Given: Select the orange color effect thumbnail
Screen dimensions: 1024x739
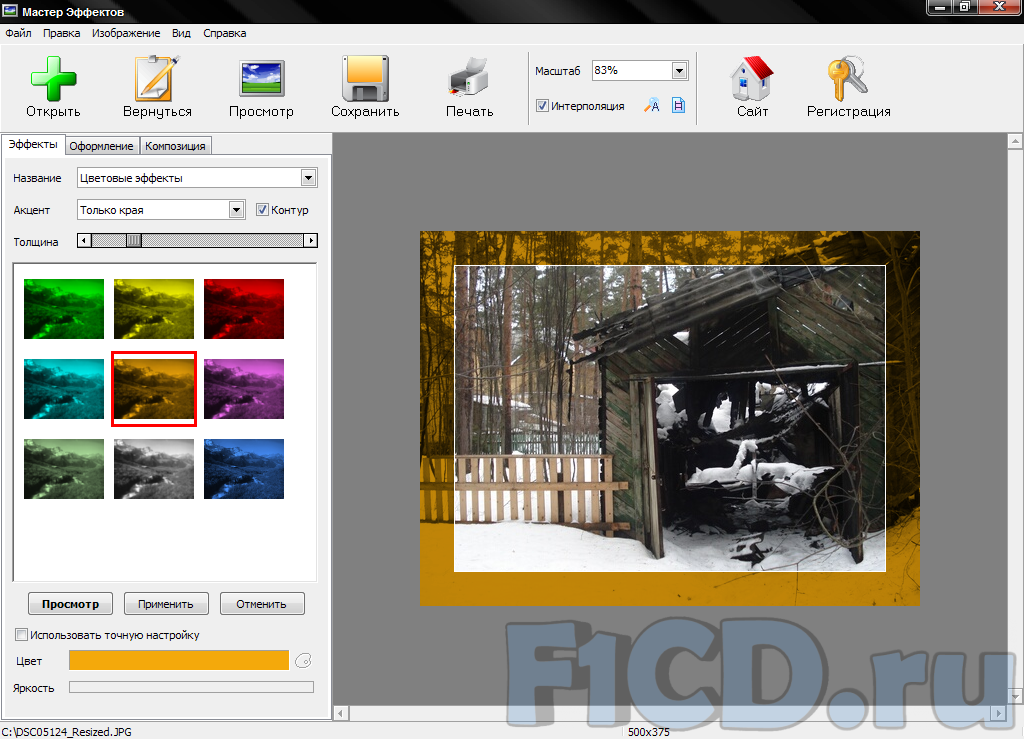Looking at the screenshot, I should [x=154, y=389].
